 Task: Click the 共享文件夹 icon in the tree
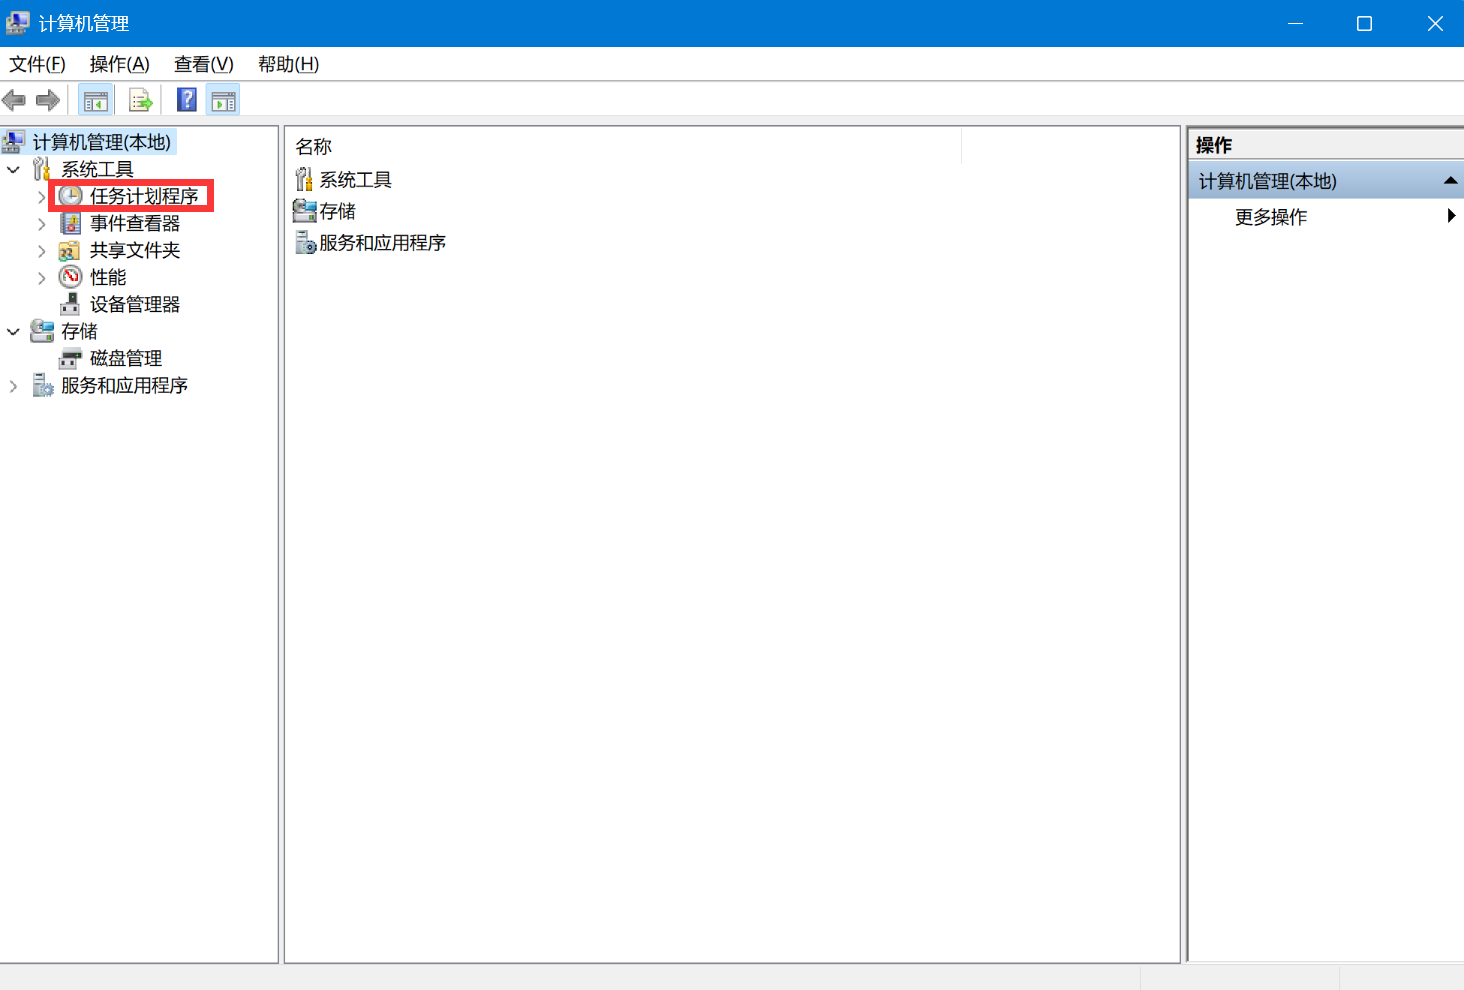tap(70, 250)
